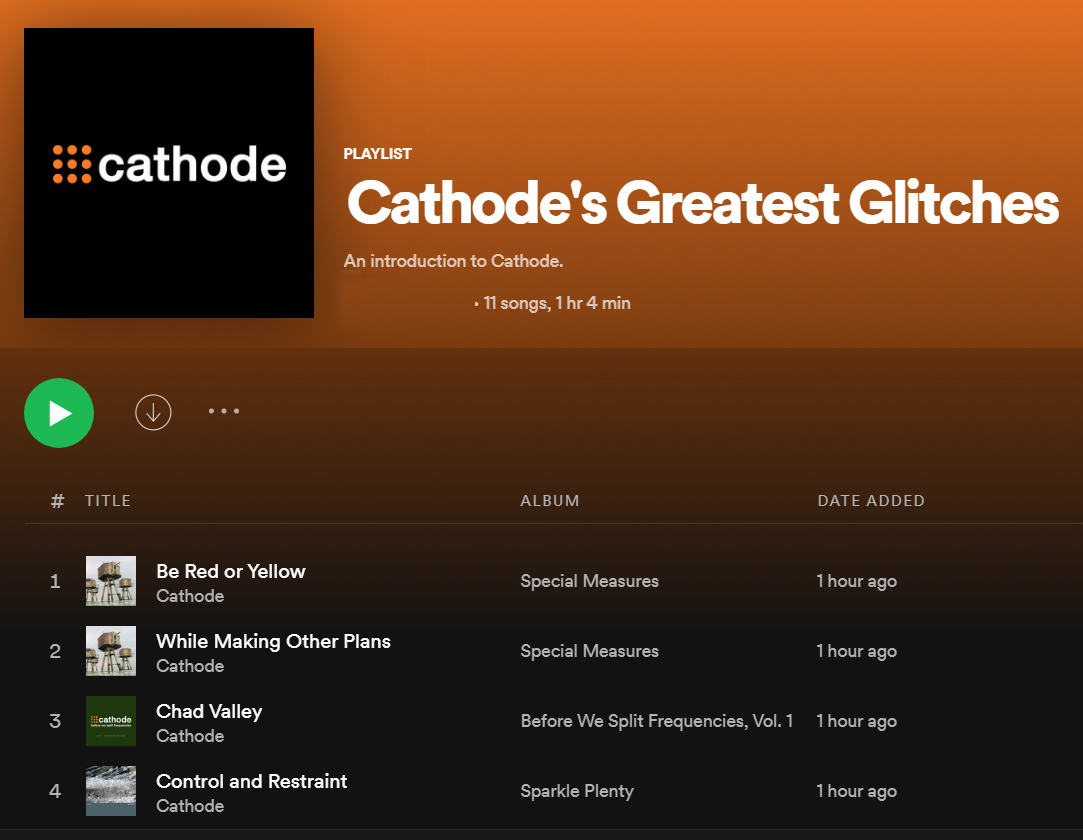
Task: Click the # column header
Action: pos(57,501)
